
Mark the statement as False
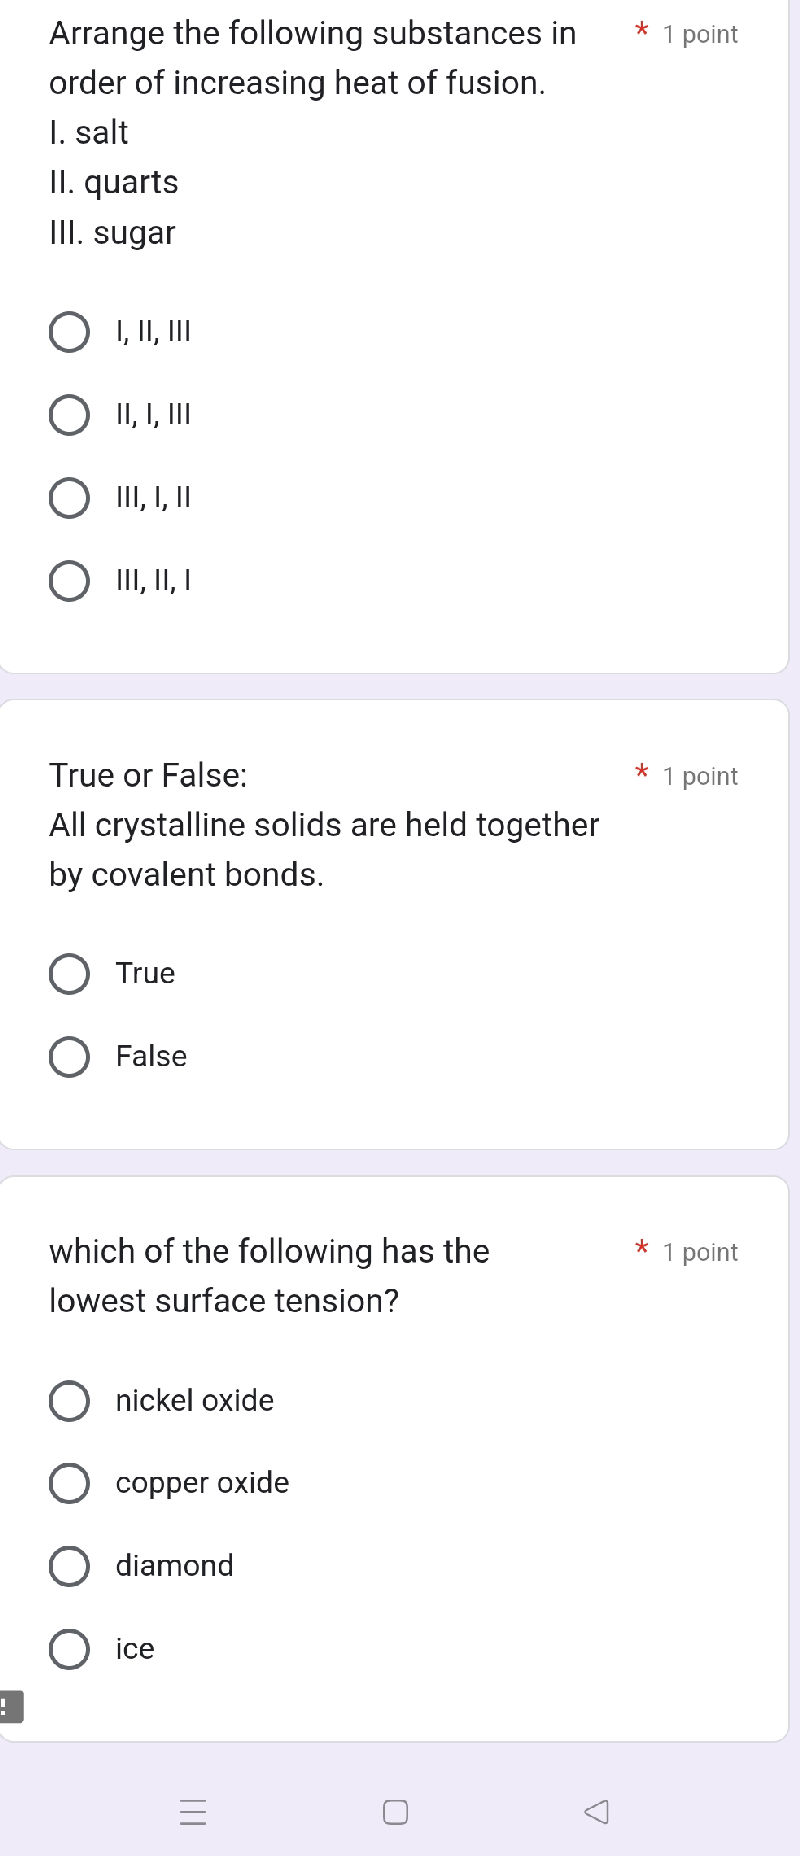click(x=69, y=1057)
